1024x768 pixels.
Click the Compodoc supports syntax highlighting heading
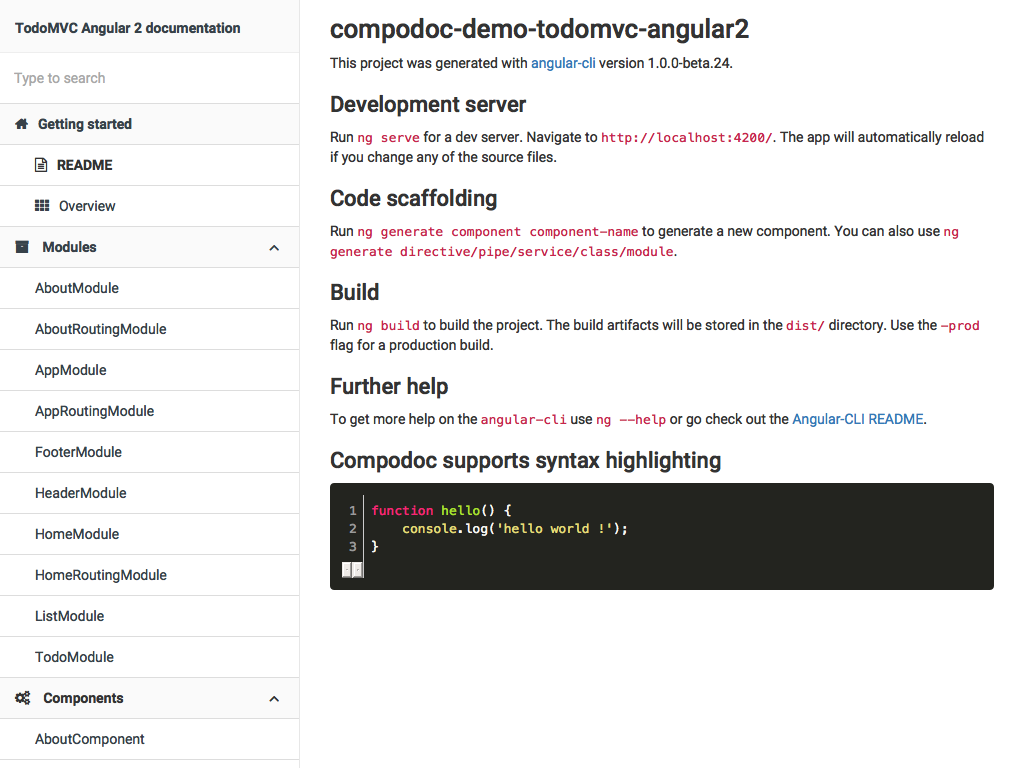(x=526, y=460)
